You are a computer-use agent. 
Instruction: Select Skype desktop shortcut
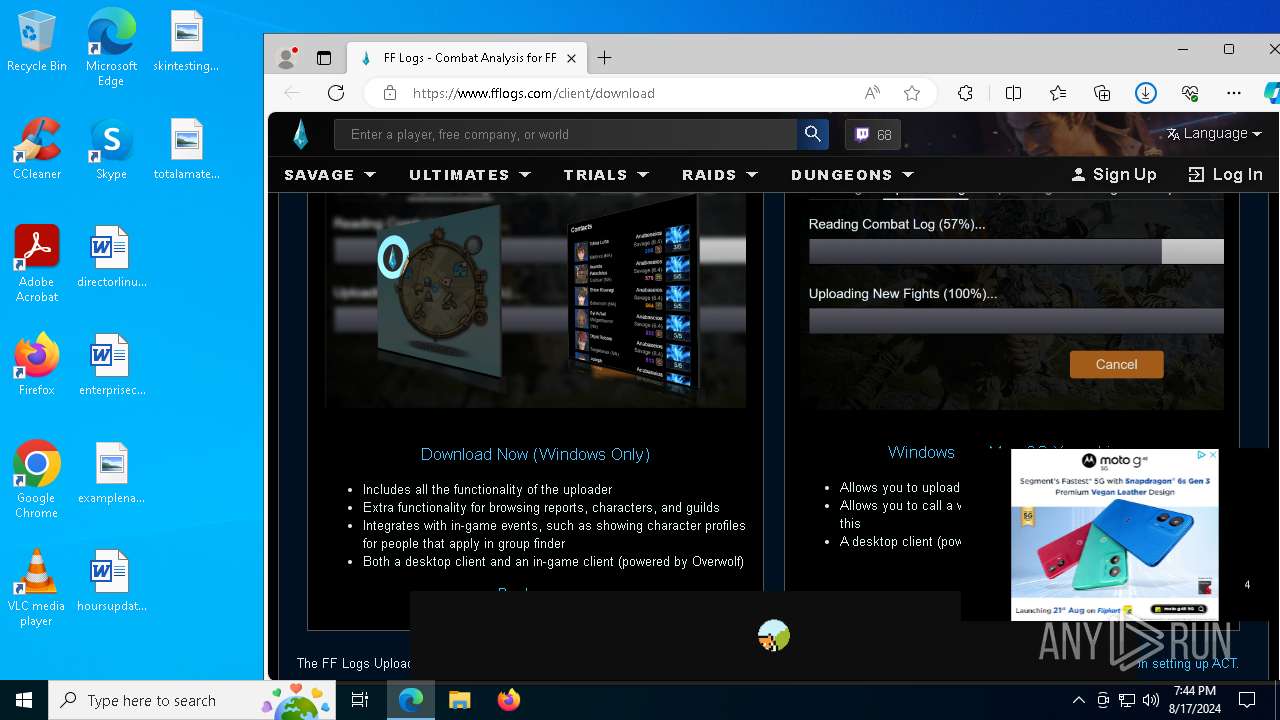coord(111,149)
